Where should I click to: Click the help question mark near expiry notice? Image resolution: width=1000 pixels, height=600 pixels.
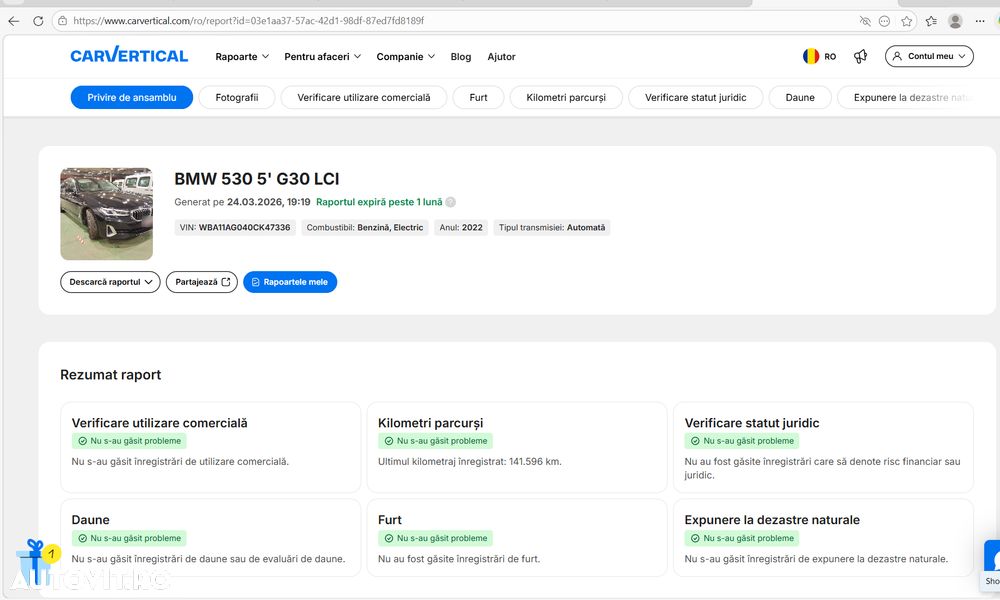451,202
